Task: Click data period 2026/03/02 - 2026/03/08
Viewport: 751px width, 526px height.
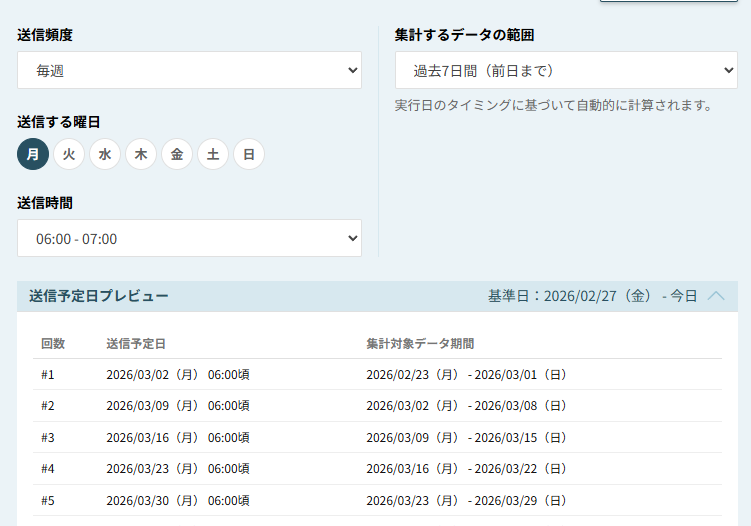Action: click(467, 406)
